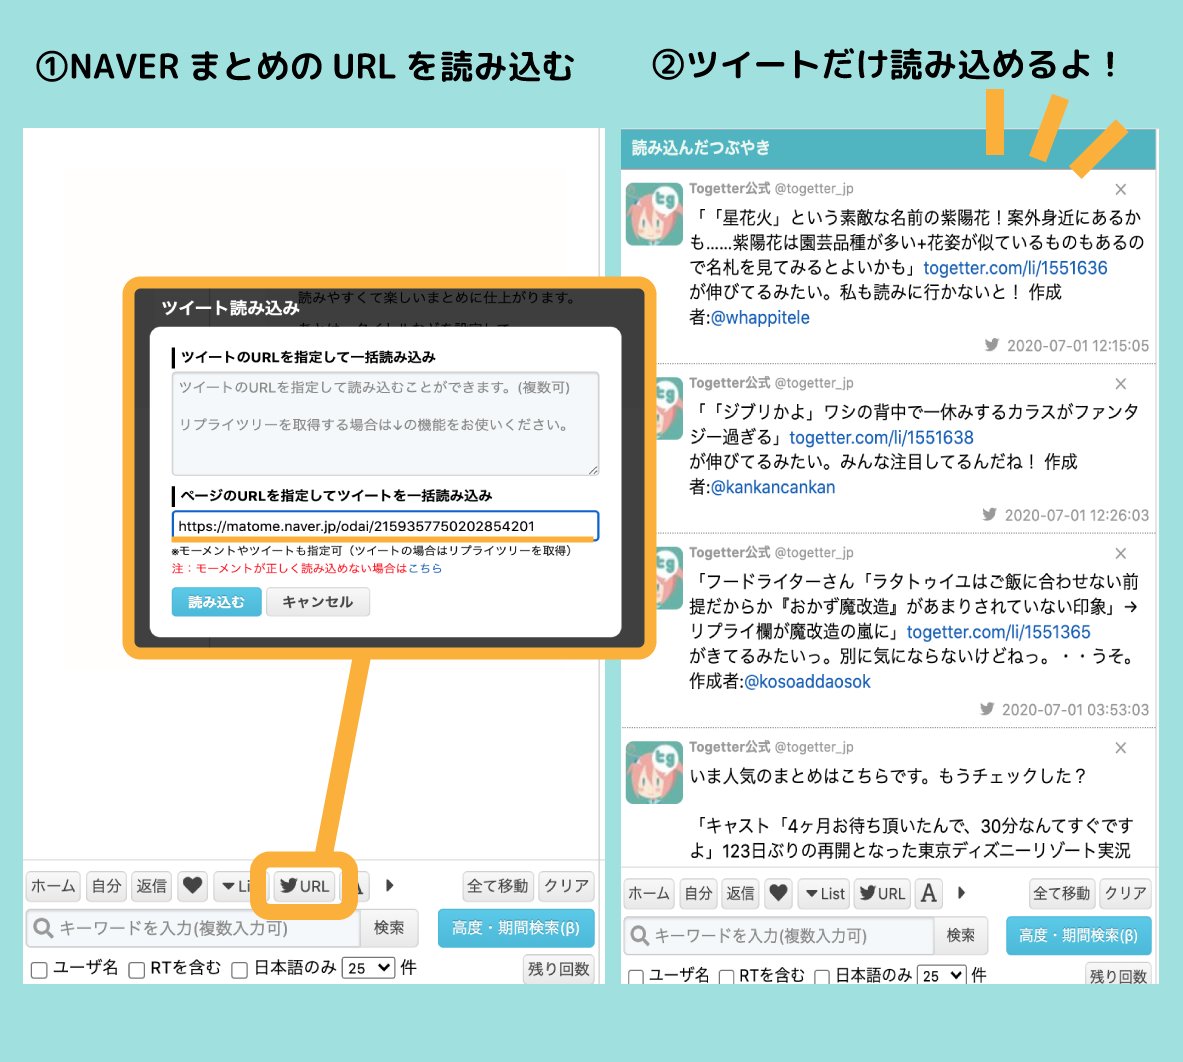The image size is (1183, 1062).
Task: Click magnifier icon in right keyword search box
Action: [639, 936]
